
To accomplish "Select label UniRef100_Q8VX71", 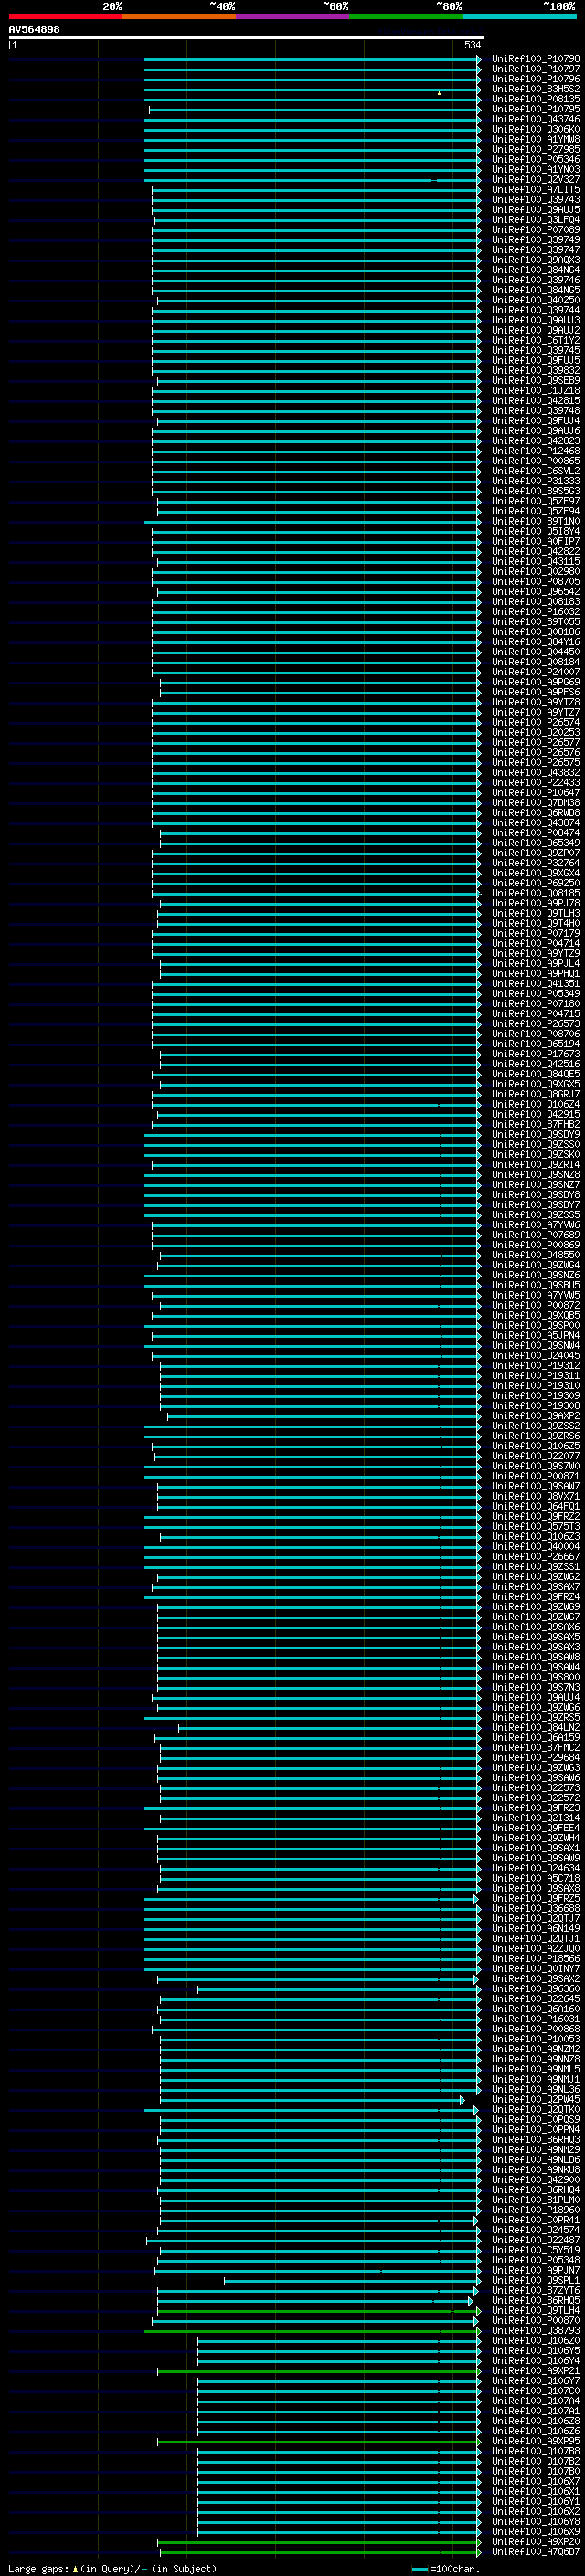I will coord(536,1496).
